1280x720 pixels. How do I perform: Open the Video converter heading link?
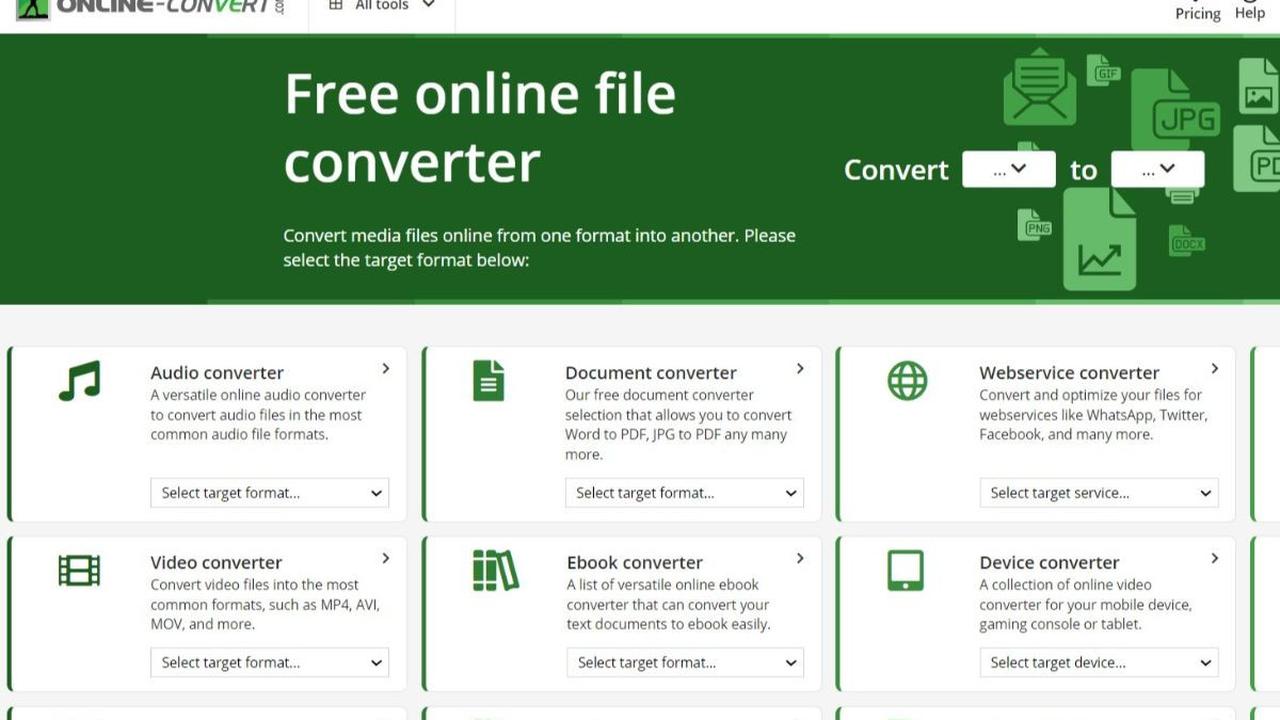coord(216,562)
